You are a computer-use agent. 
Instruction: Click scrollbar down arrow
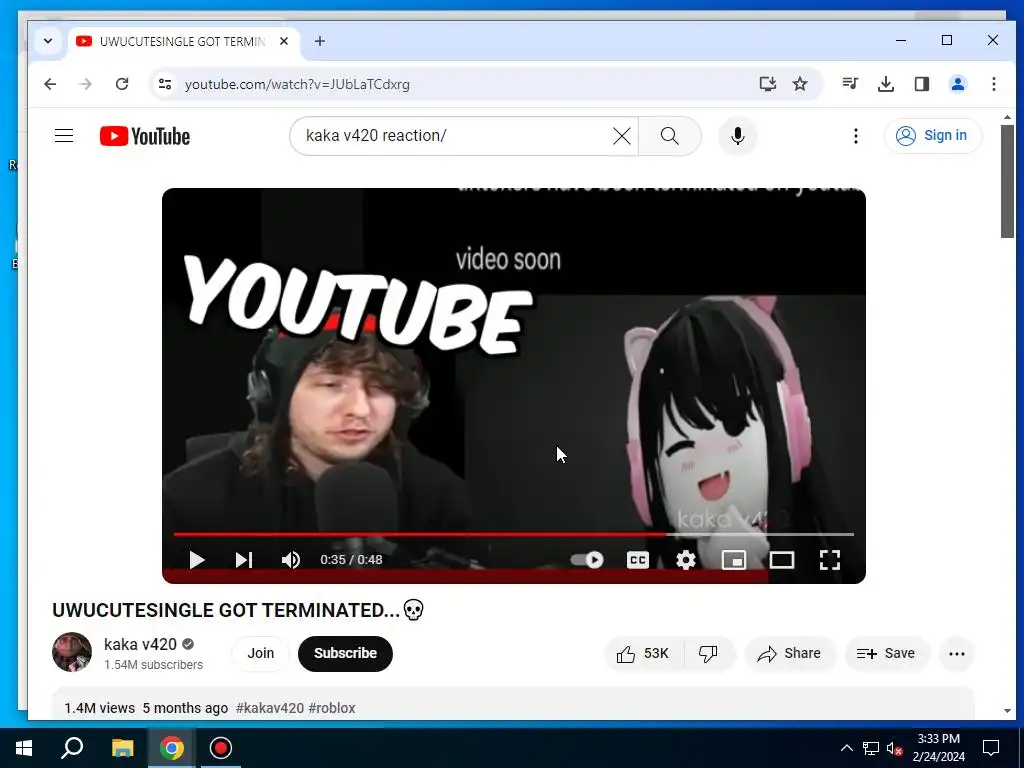click(1008, 711)
